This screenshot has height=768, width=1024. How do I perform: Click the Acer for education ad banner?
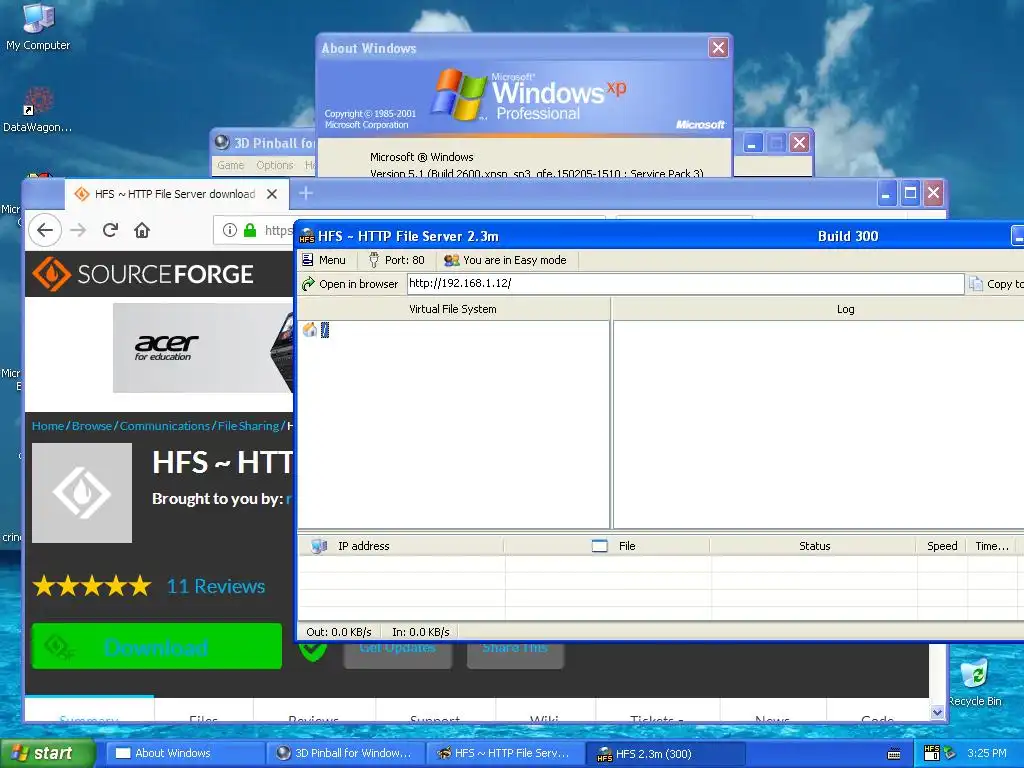coord(203,347)
